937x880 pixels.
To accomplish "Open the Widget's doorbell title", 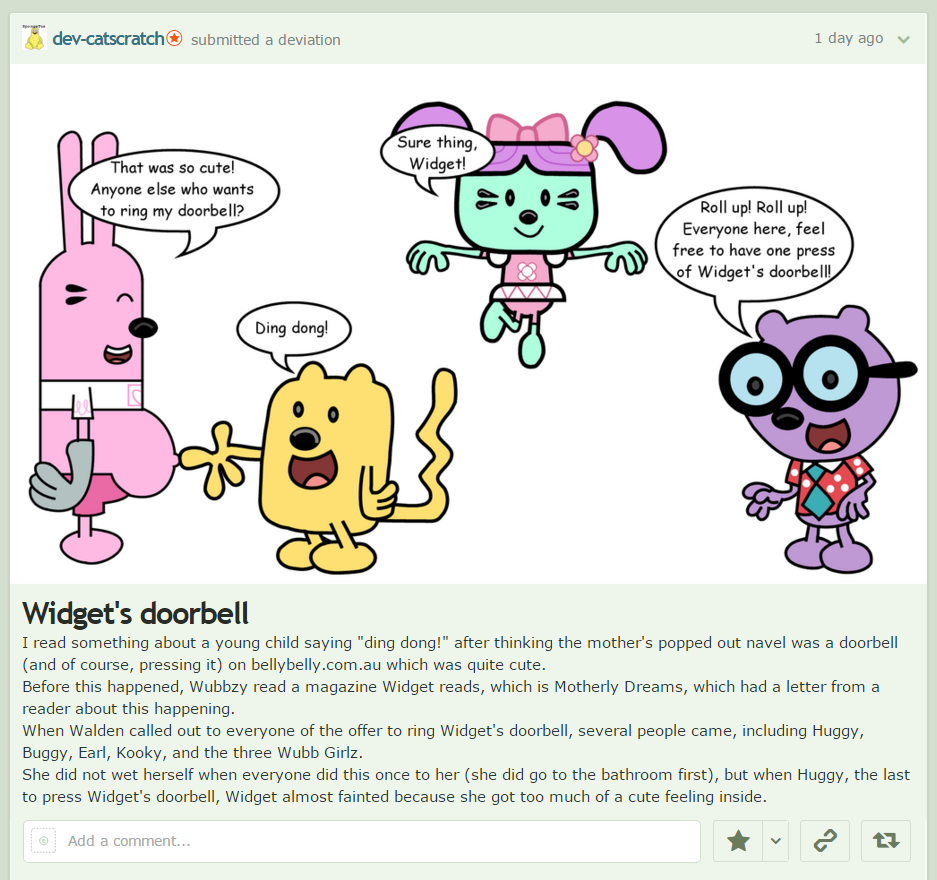I will (136, 614).
